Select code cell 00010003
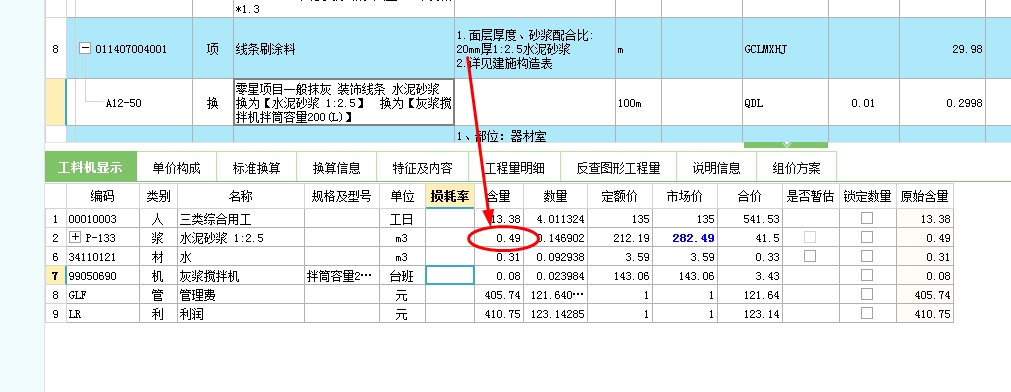This screenshot has height=392, width=1011. coord(103,219)
